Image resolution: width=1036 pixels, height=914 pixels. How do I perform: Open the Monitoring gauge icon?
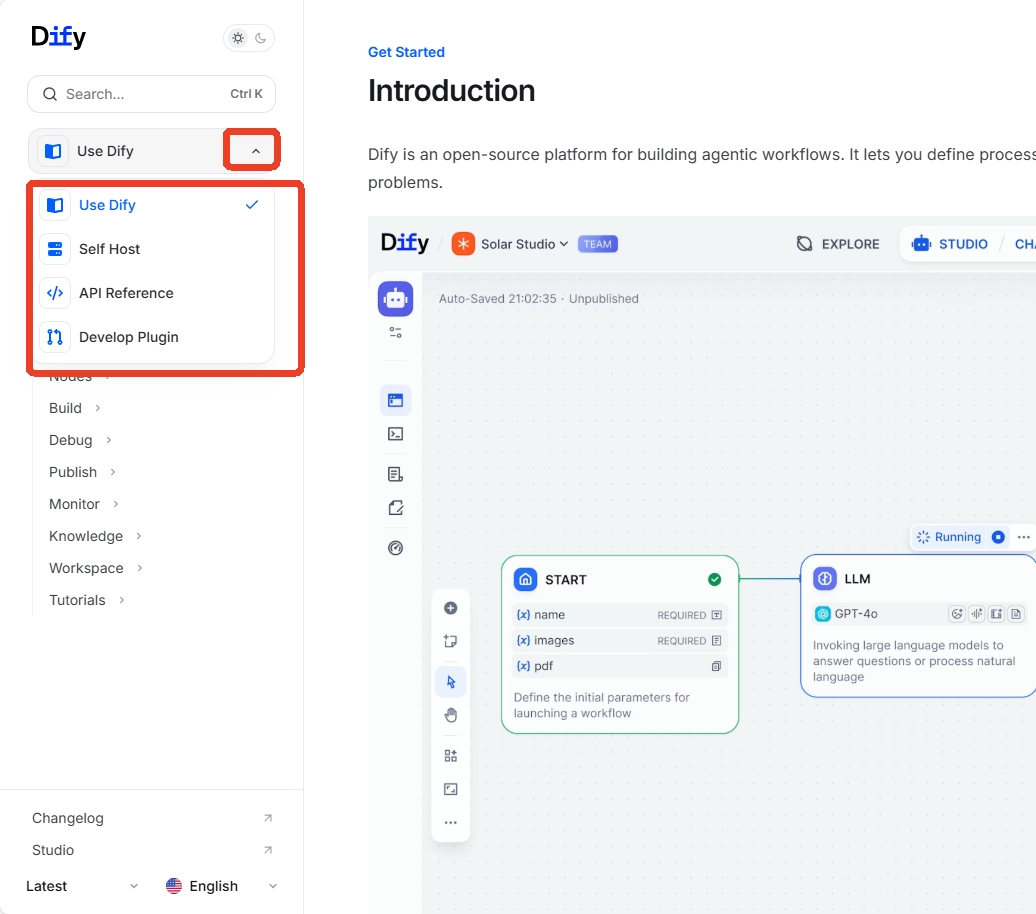(396, 548)
